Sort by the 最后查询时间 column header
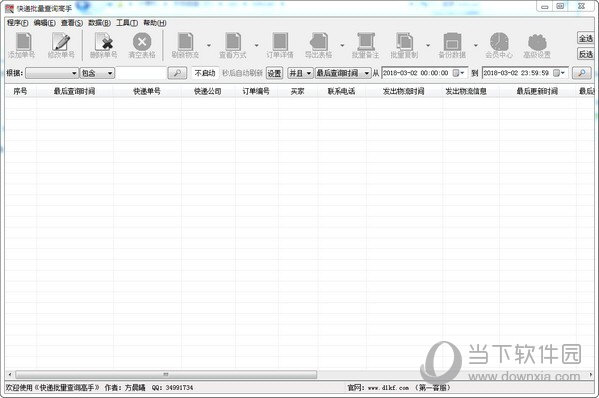The image size is (599, 398). point(74,91)
